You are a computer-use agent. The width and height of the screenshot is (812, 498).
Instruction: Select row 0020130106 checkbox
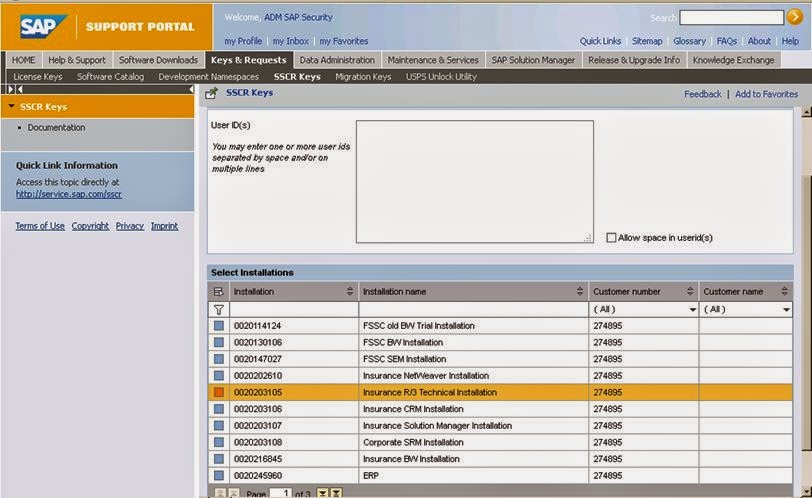(x=219, y=342)
